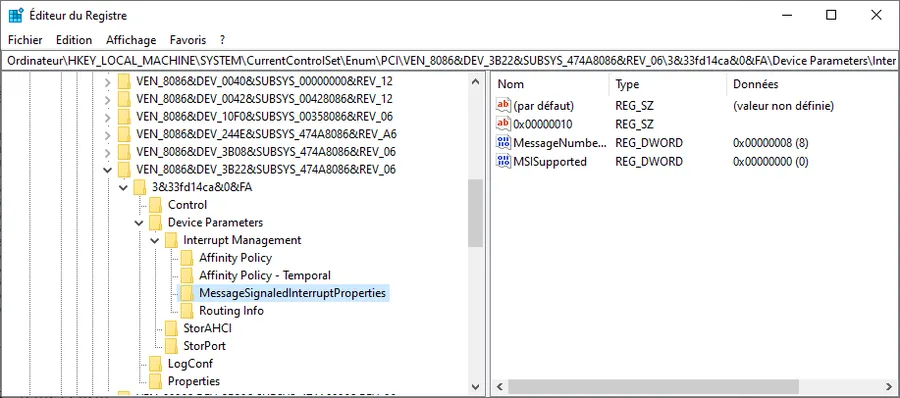The width and height of the screenshot is (900, 398).
Task: Click the LogConf folder icon
Action: tap(156, 364)
